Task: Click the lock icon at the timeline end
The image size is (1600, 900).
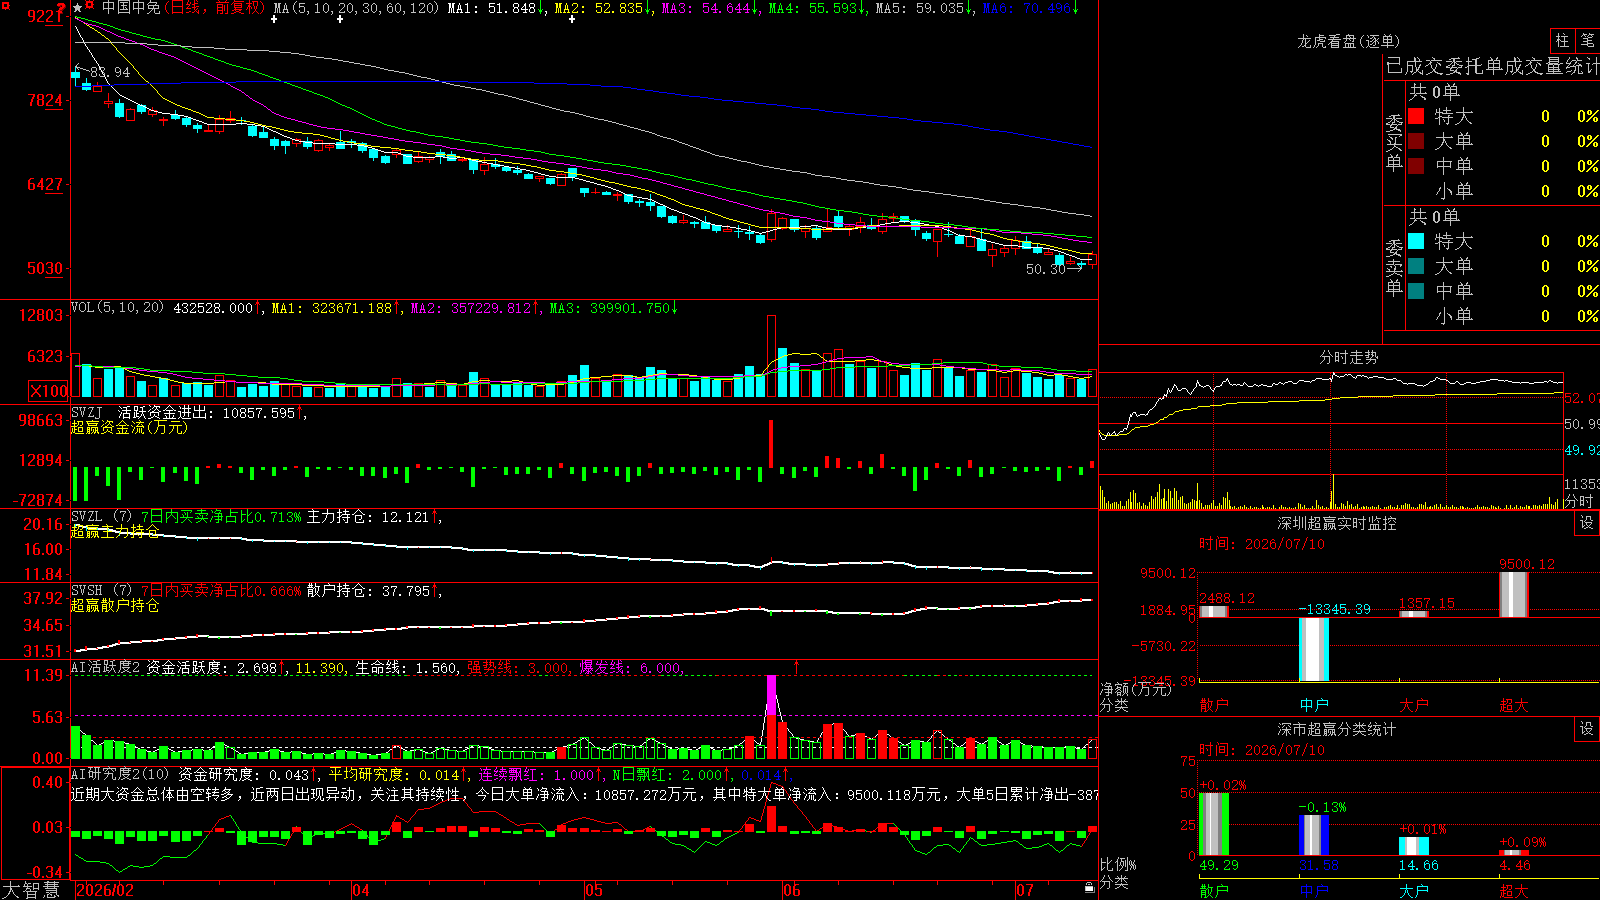Action: [1090, 888]
